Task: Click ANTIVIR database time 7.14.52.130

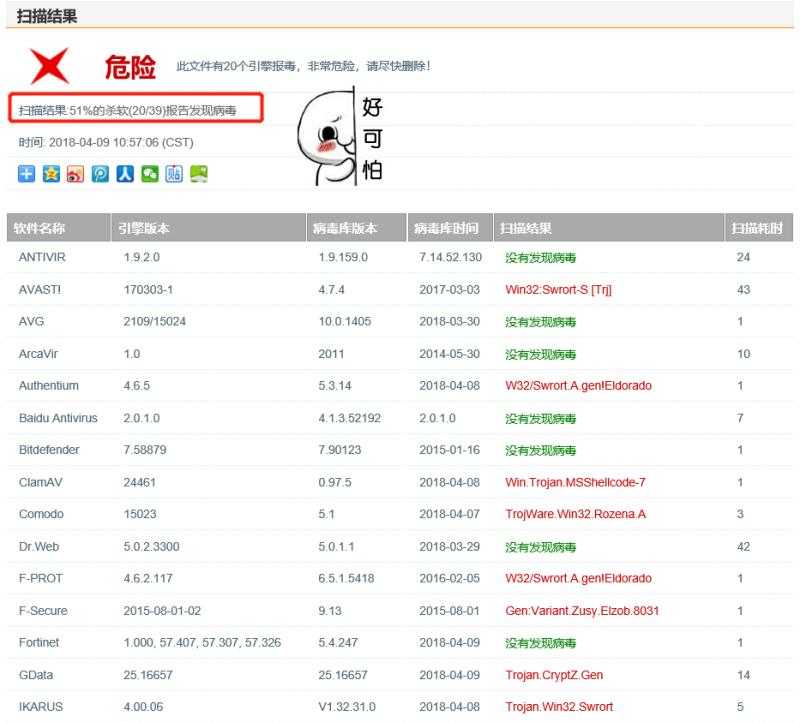Action: coord(450,257)
